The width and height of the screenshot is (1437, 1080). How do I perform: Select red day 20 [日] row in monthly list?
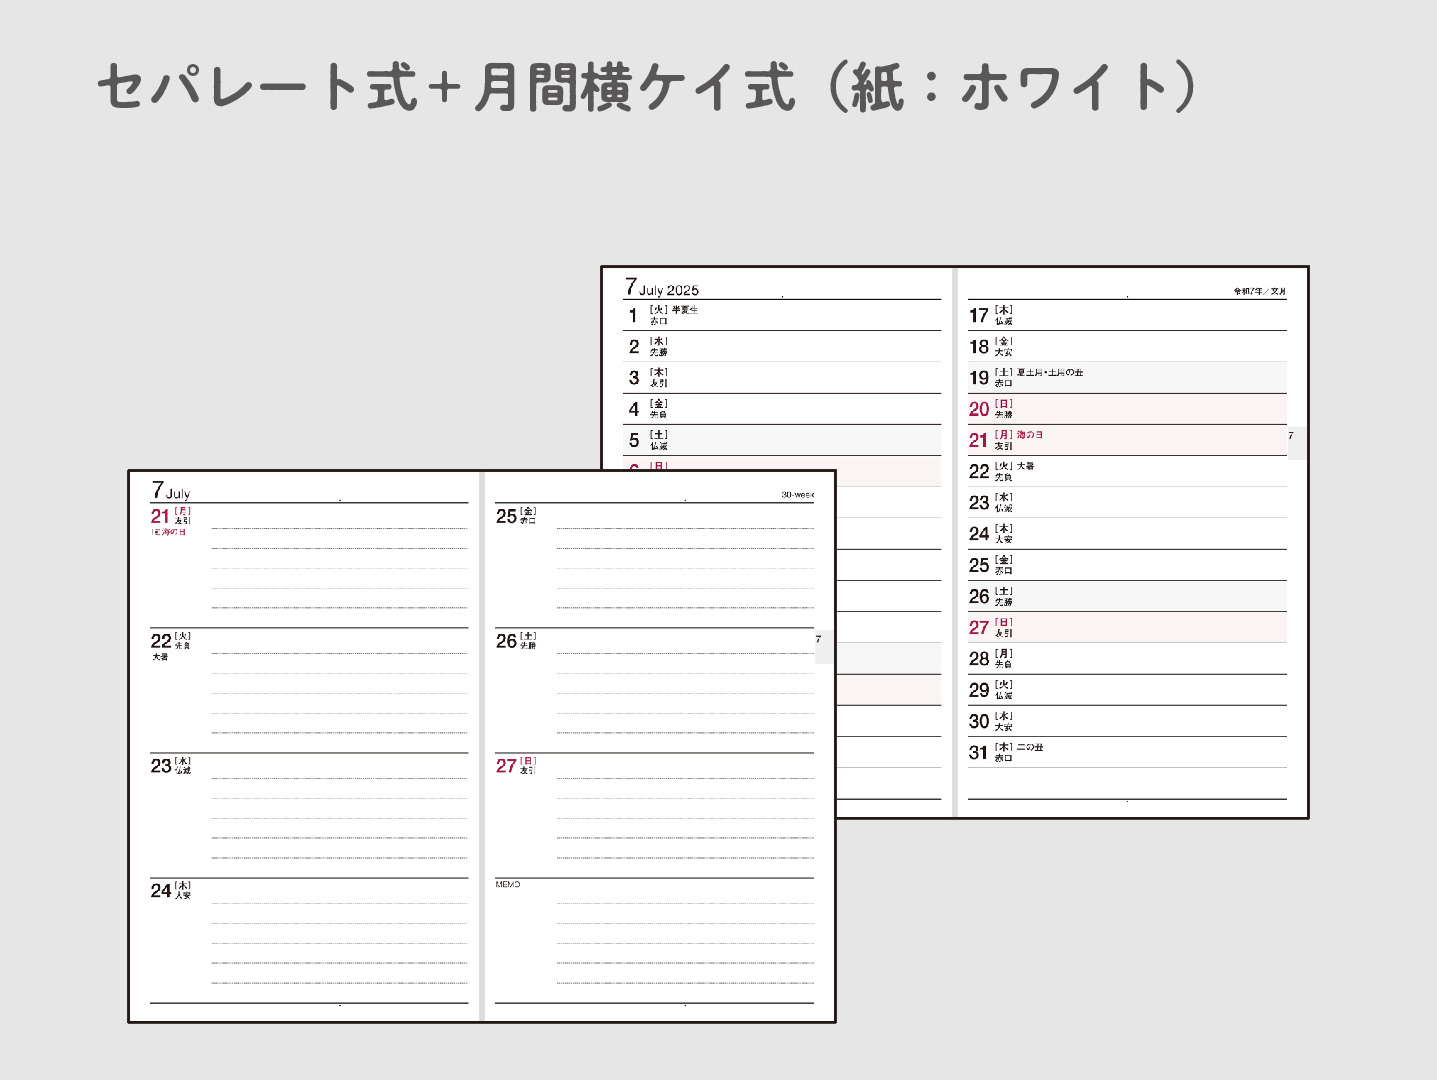click(x=1127, y=408)
